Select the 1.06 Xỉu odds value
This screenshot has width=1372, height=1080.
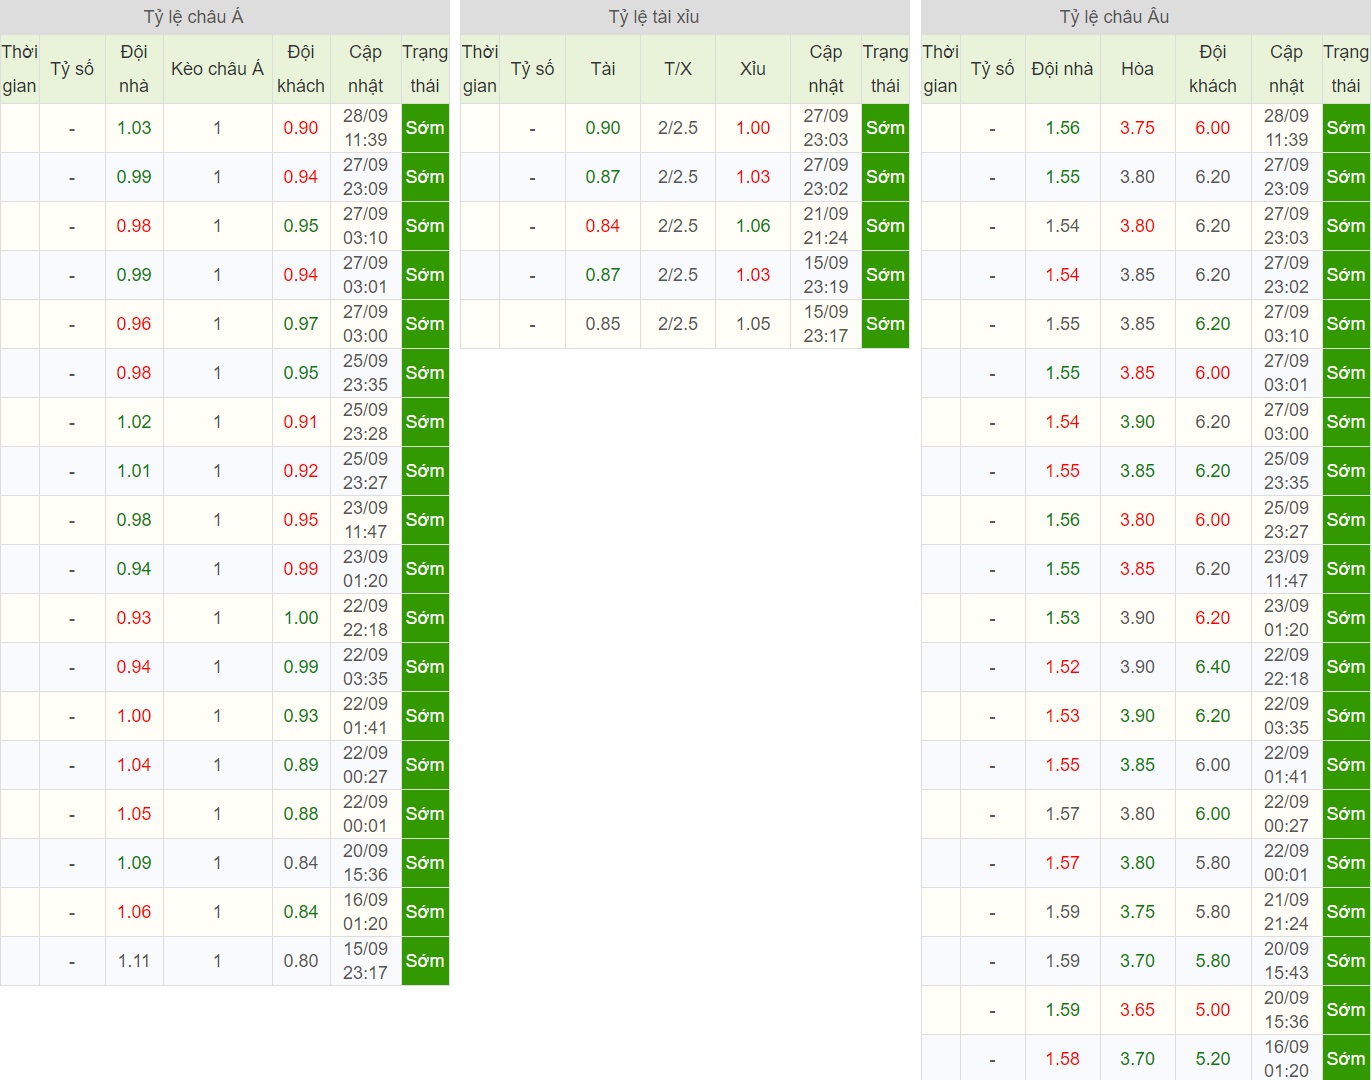tap(753, 226)
